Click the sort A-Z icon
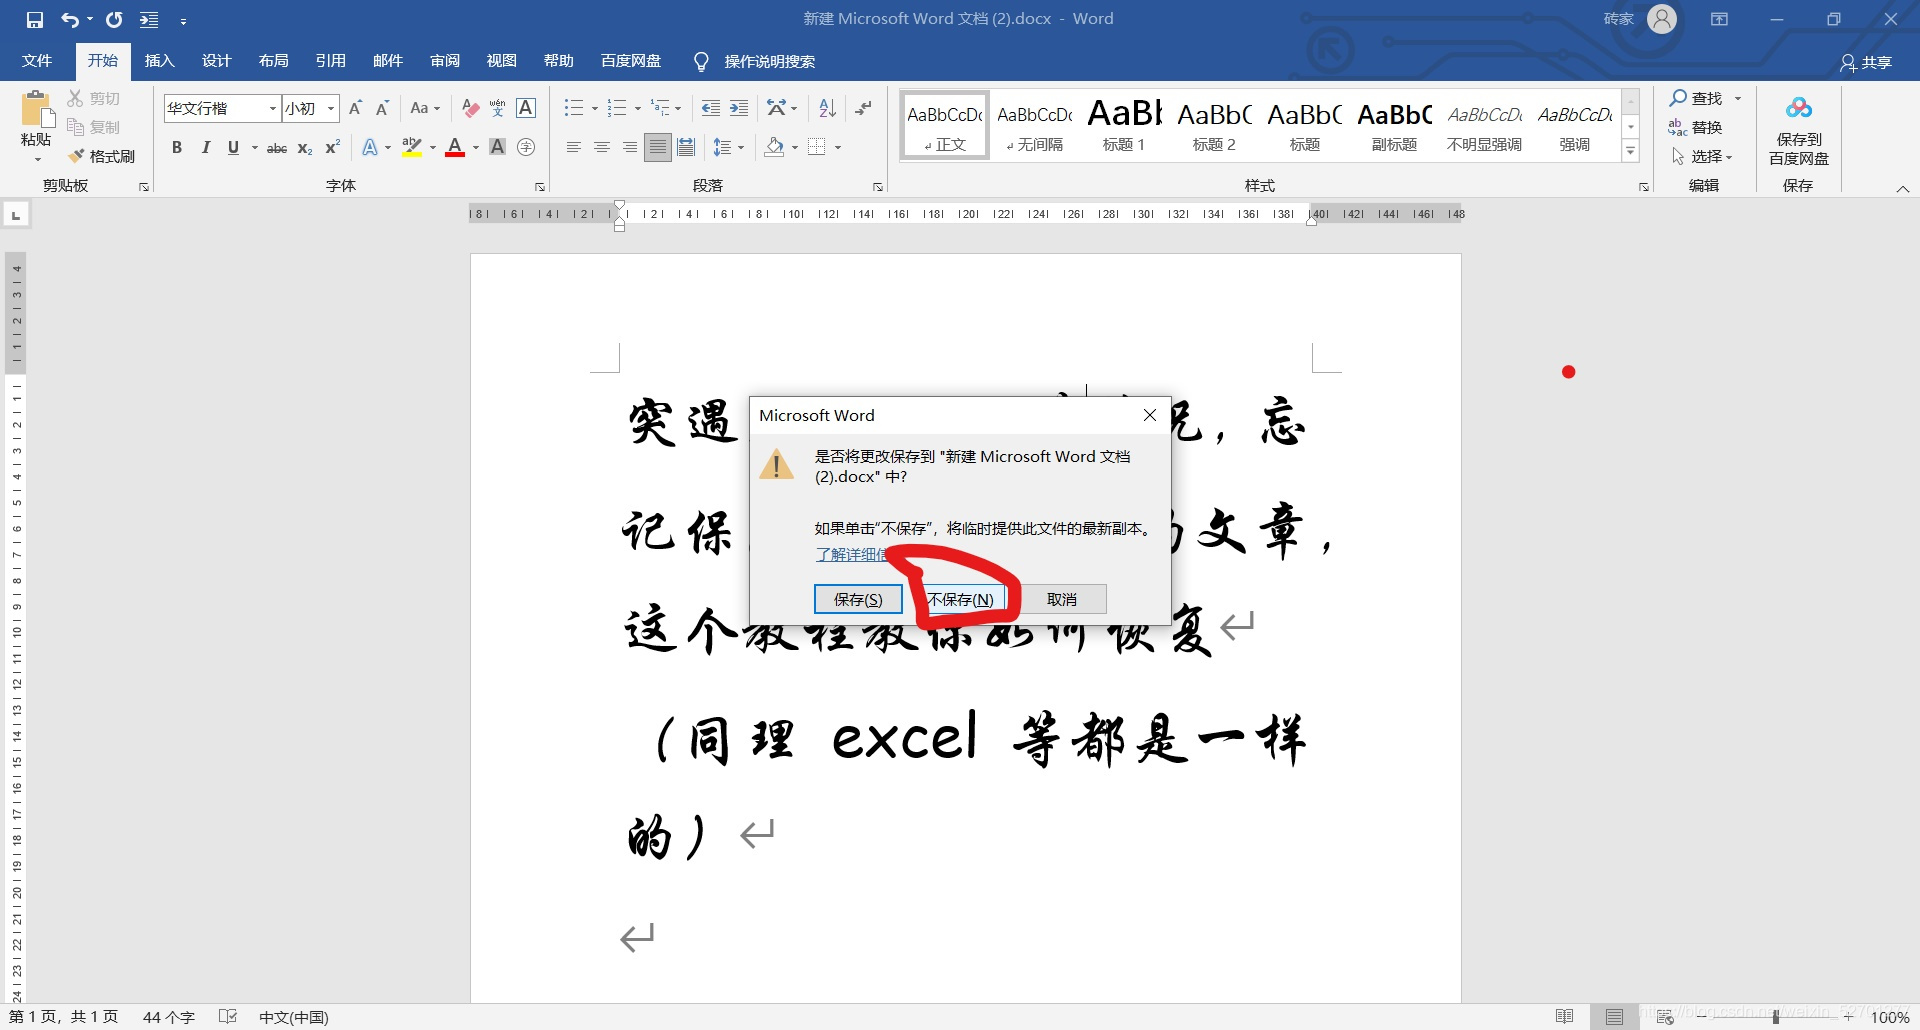 [x=827, y=108]
